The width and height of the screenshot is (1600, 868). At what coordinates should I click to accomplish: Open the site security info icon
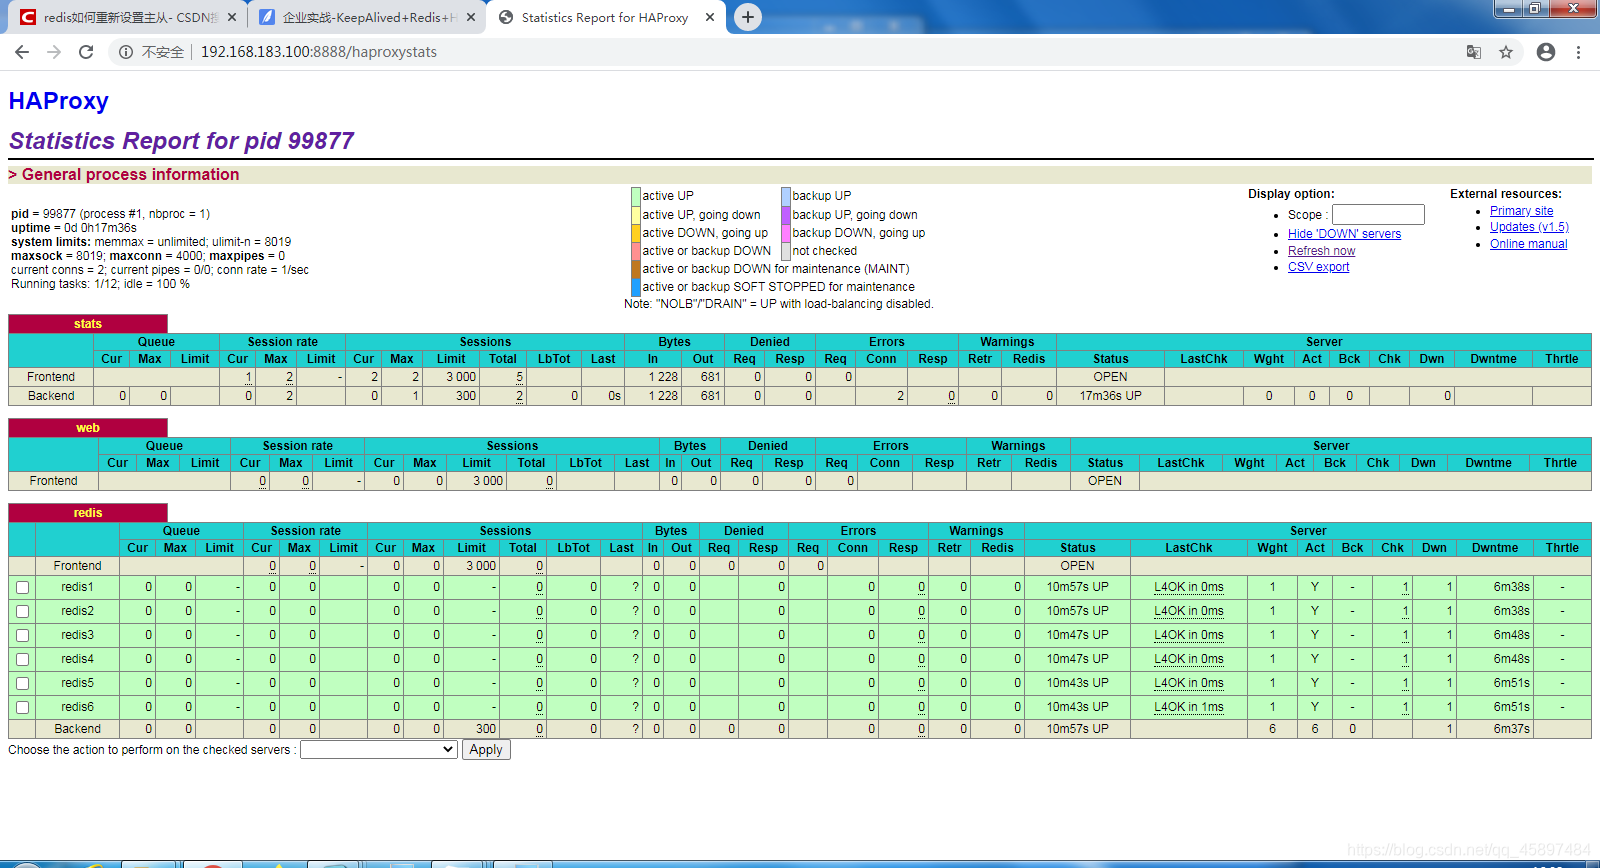[126, 52]
